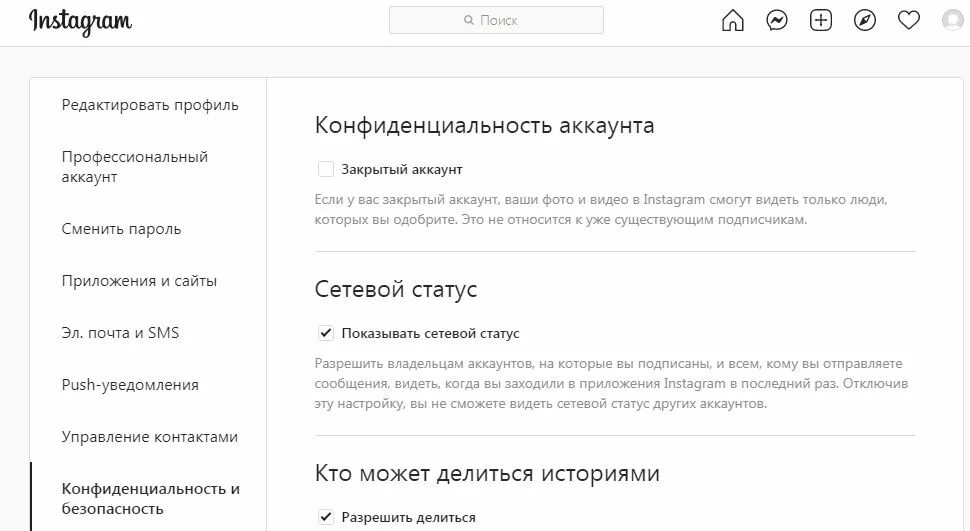The width and height of the screenshot is (970, 531).
Task: Click the "Показывать сетевой статус" label text
Action: tap(431, 334)
